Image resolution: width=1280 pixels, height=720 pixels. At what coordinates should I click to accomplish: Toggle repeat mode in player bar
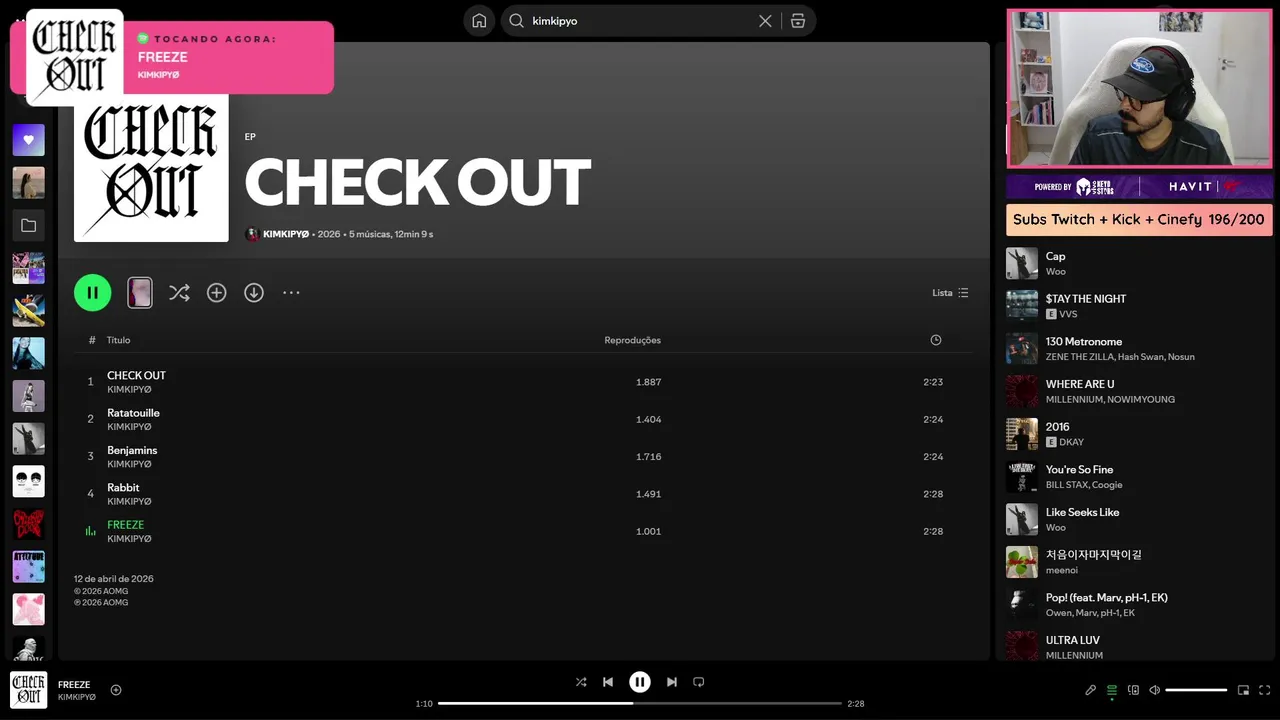pyautogui.click(x=699, y=682)
